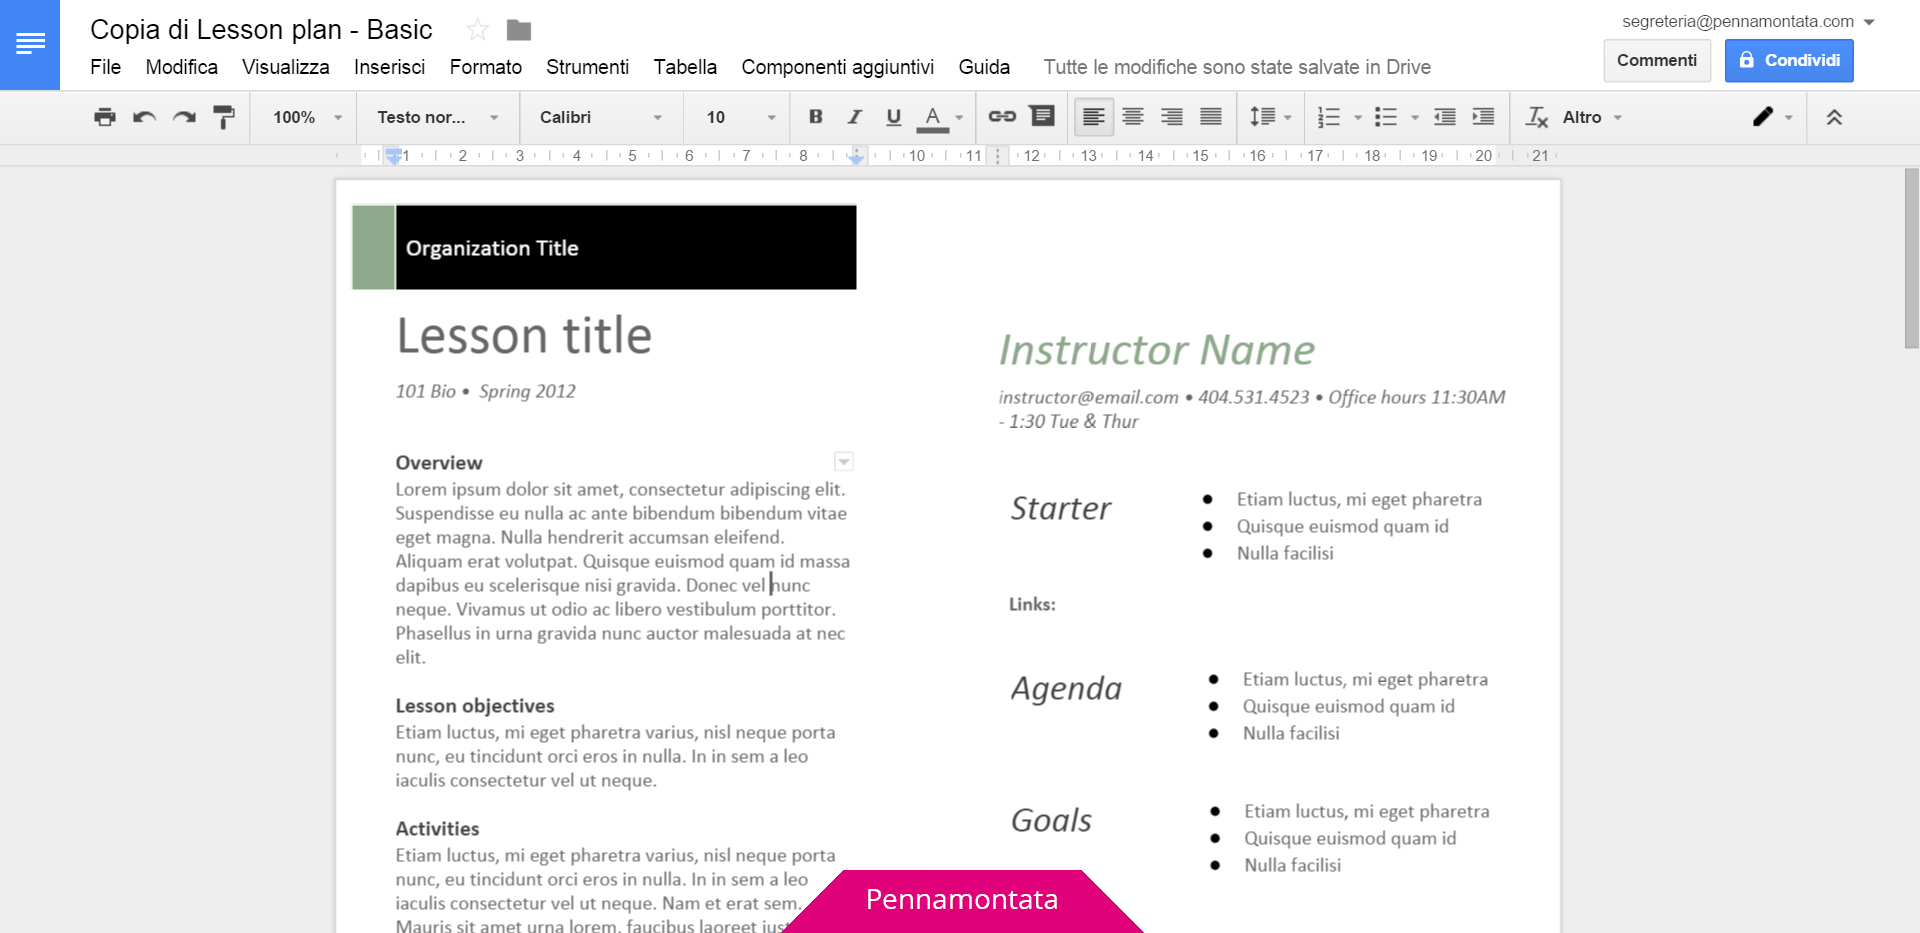Viewport: 1920px width, 933px height.
Task: Click the Condividi button
Action: click(1789, 60)
